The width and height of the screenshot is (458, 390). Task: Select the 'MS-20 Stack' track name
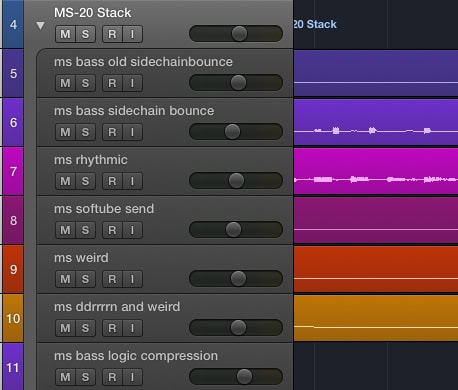pyautogui.click(x=93, y=13)
